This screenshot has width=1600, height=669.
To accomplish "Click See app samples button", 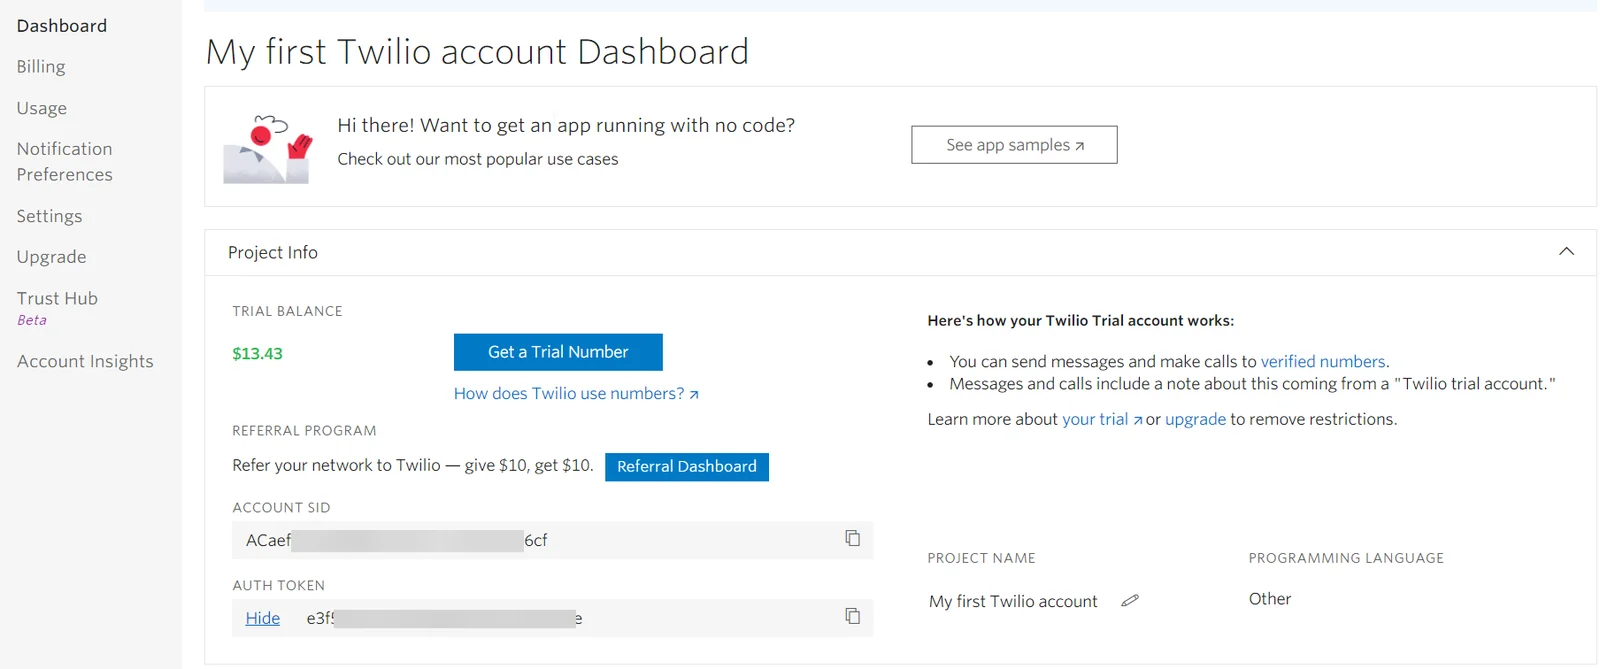I will [x=1014, y=145].
